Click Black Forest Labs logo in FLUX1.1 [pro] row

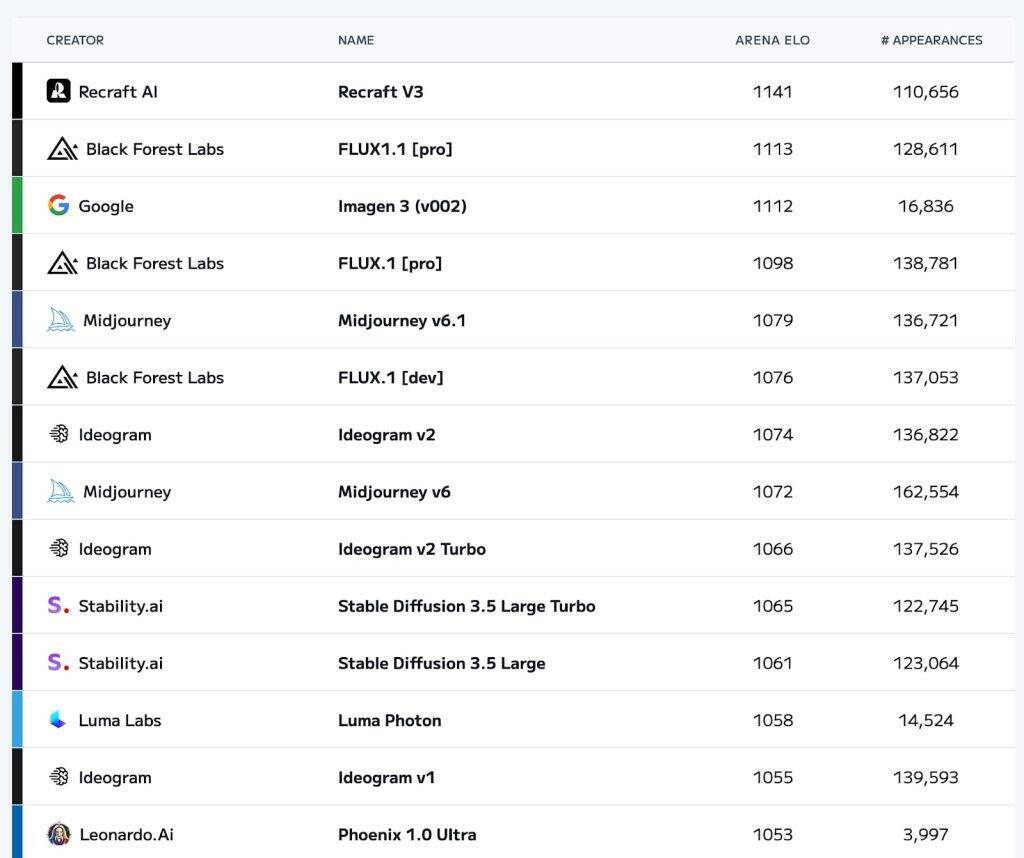62,149
